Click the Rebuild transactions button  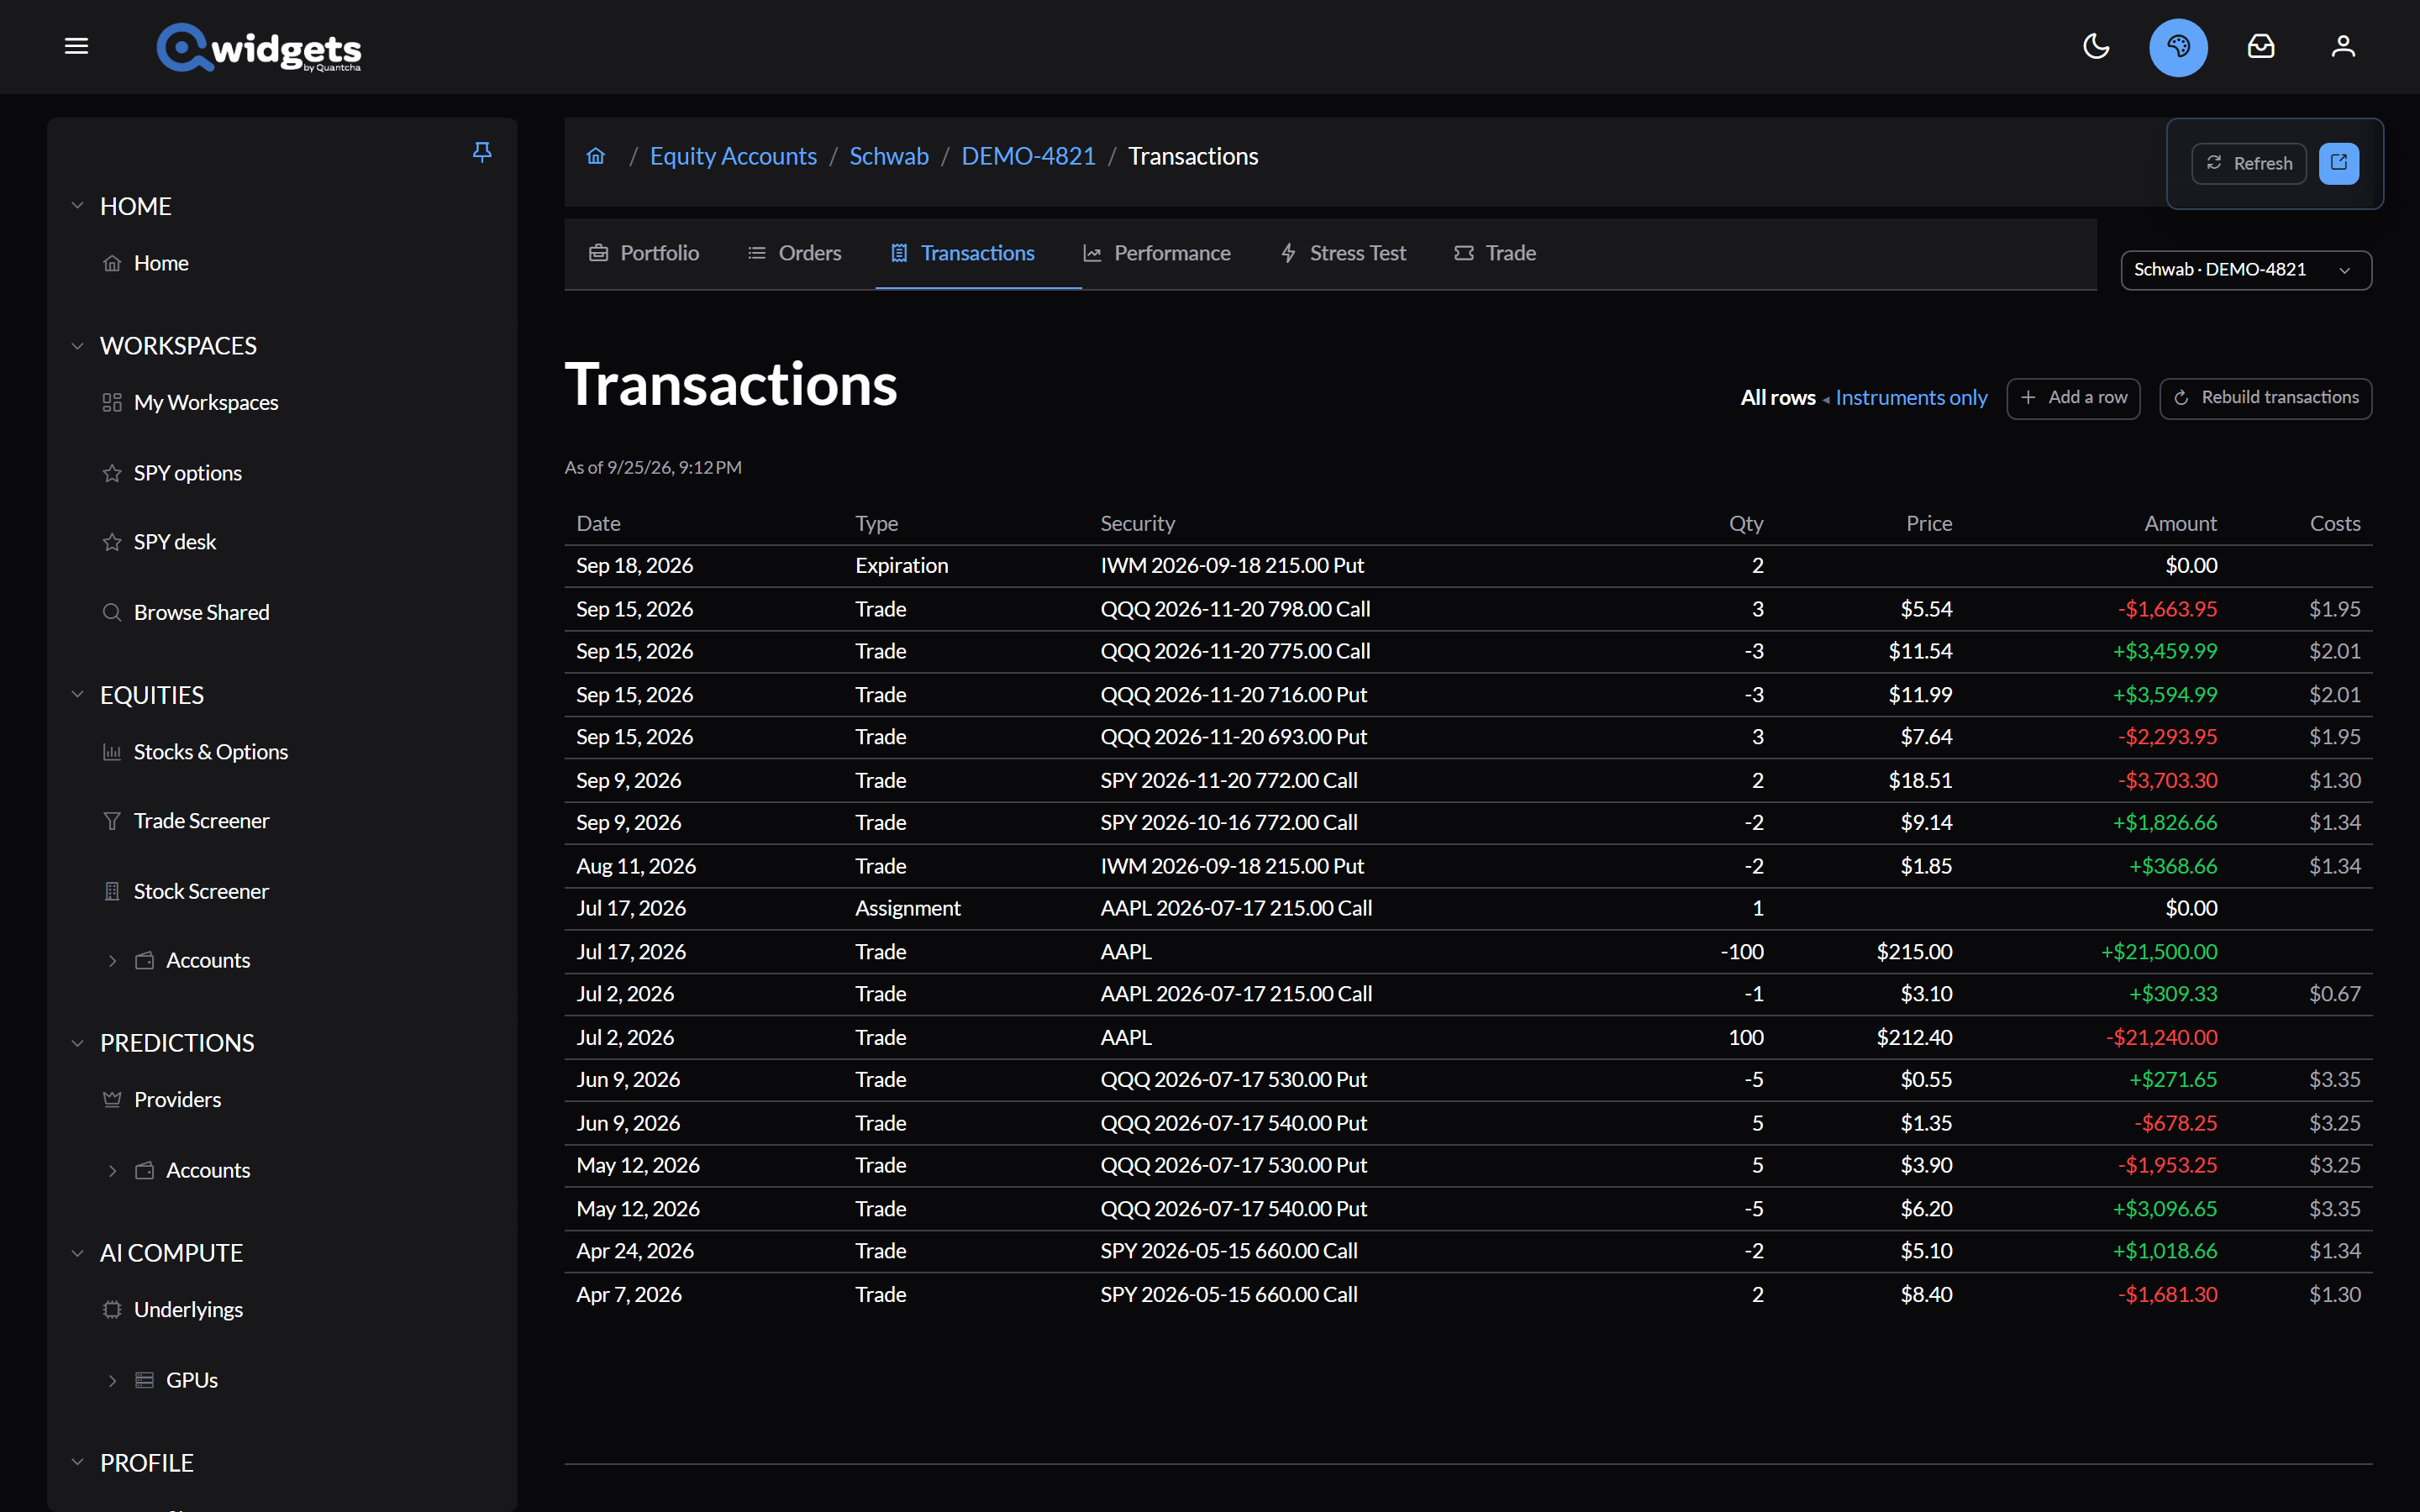[2265, 398]
